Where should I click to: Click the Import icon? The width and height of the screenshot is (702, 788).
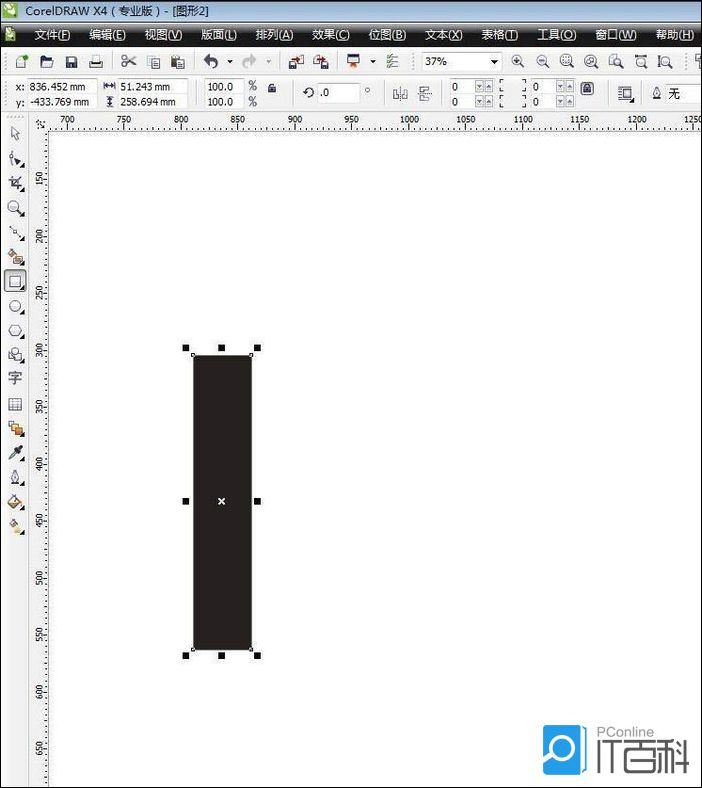click(x=296, y=62)
